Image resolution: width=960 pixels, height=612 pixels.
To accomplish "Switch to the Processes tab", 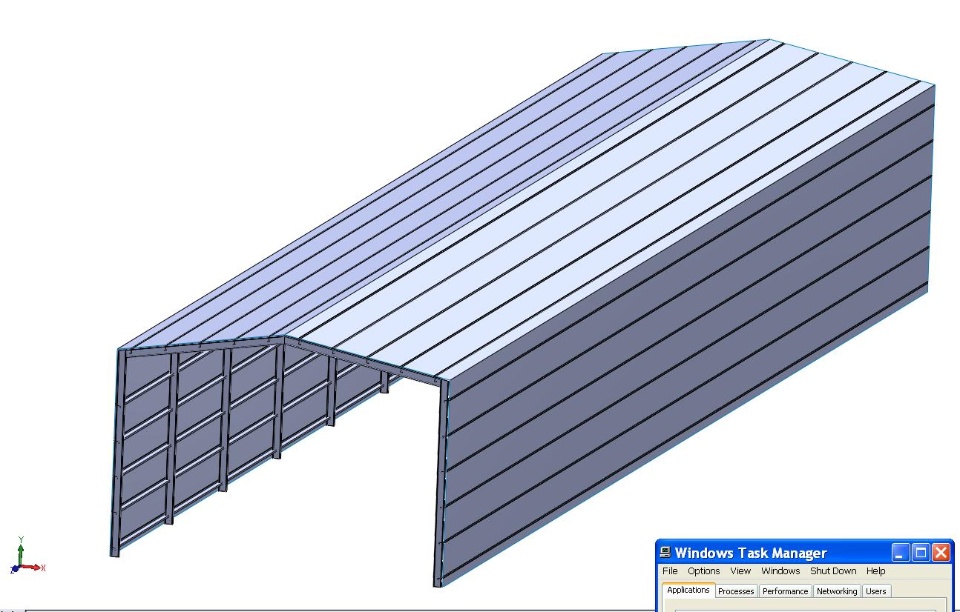I will 736,591.
